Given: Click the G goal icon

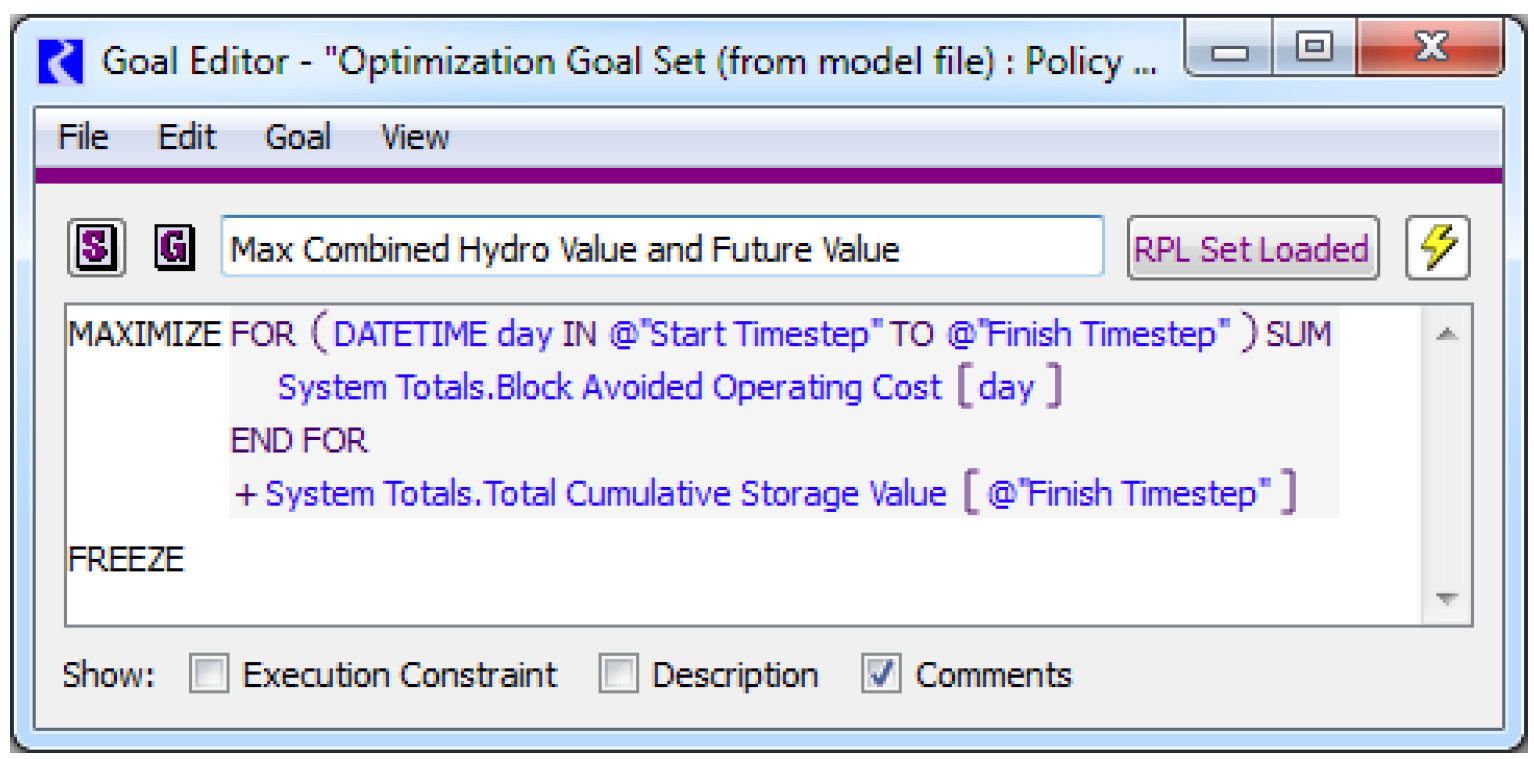Looking at the screenshot, I should point(173,247).
